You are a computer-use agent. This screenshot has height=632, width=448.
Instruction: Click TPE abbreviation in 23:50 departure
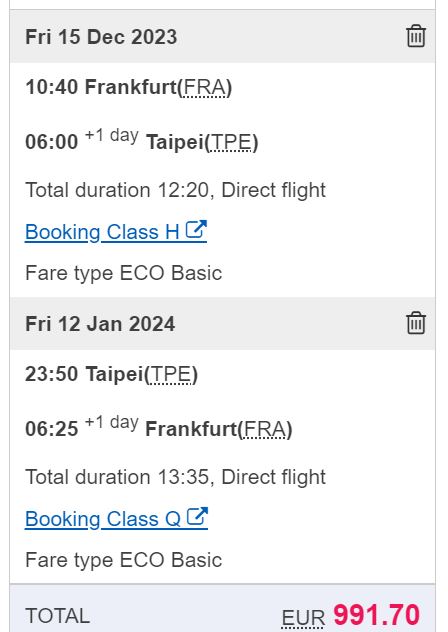[x=170, y=374]
